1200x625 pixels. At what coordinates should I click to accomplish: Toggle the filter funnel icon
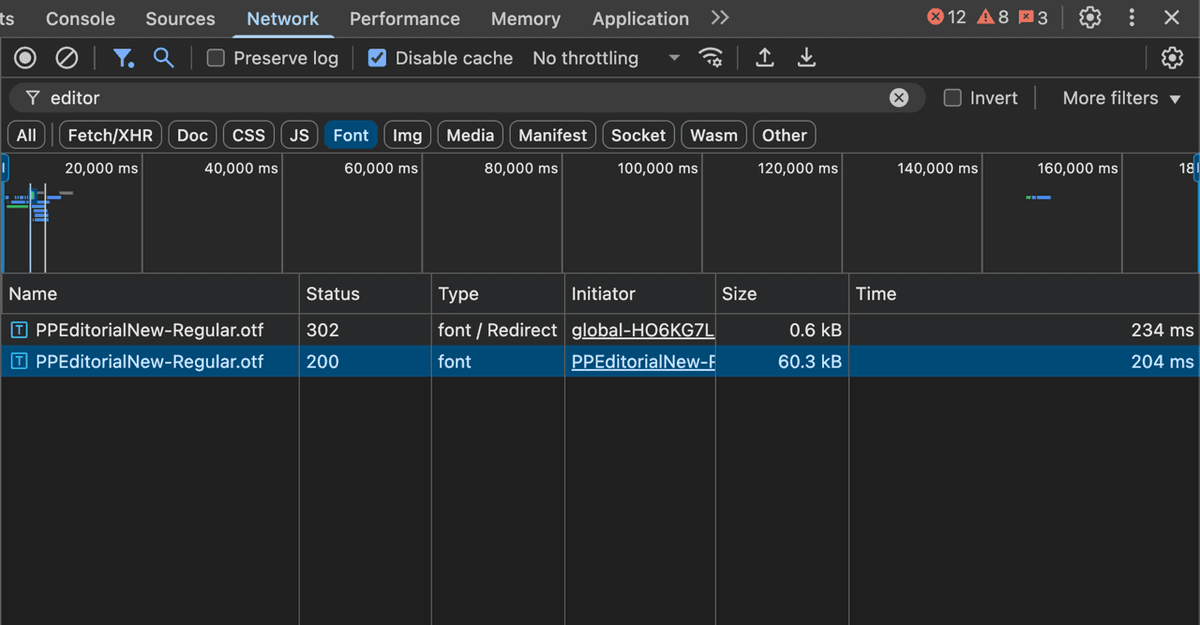(x=123, y=58)
